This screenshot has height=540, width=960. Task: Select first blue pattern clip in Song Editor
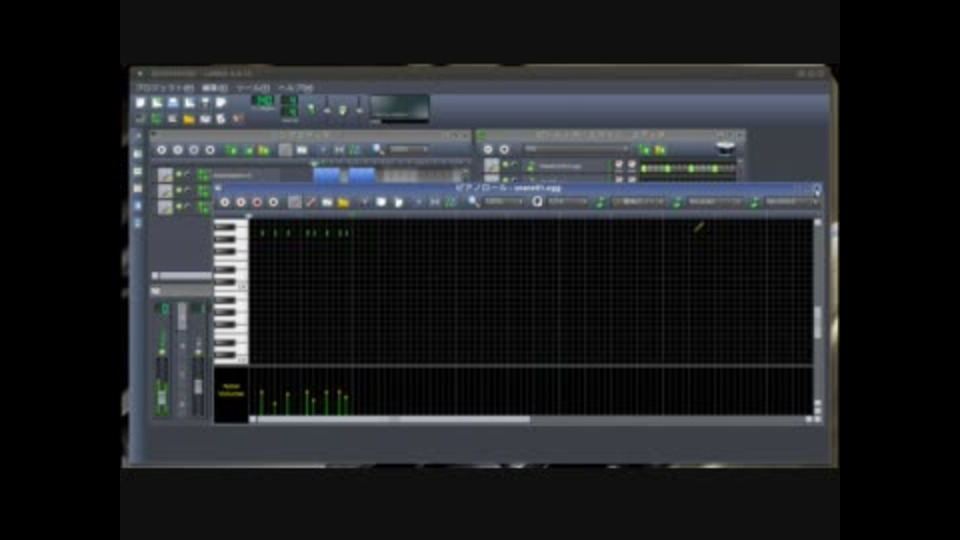tap(327, 176)
